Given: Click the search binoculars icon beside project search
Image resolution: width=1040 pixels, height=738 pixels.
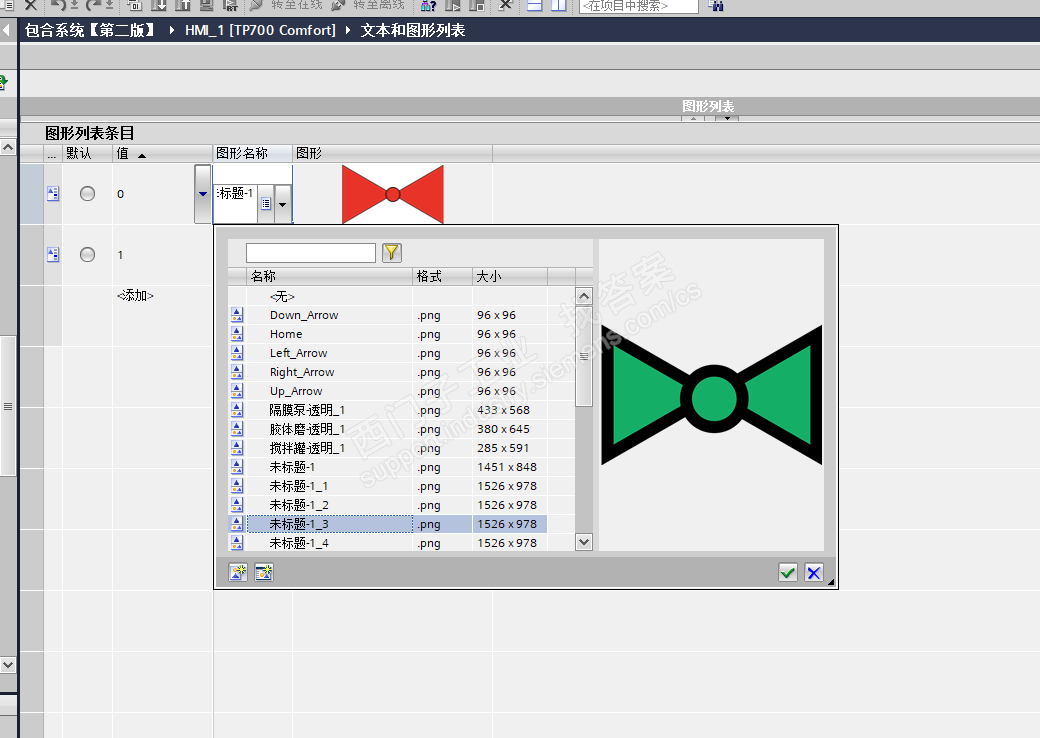Looking at the screenshot, I should pyautogui.click(x=716, y=5).
